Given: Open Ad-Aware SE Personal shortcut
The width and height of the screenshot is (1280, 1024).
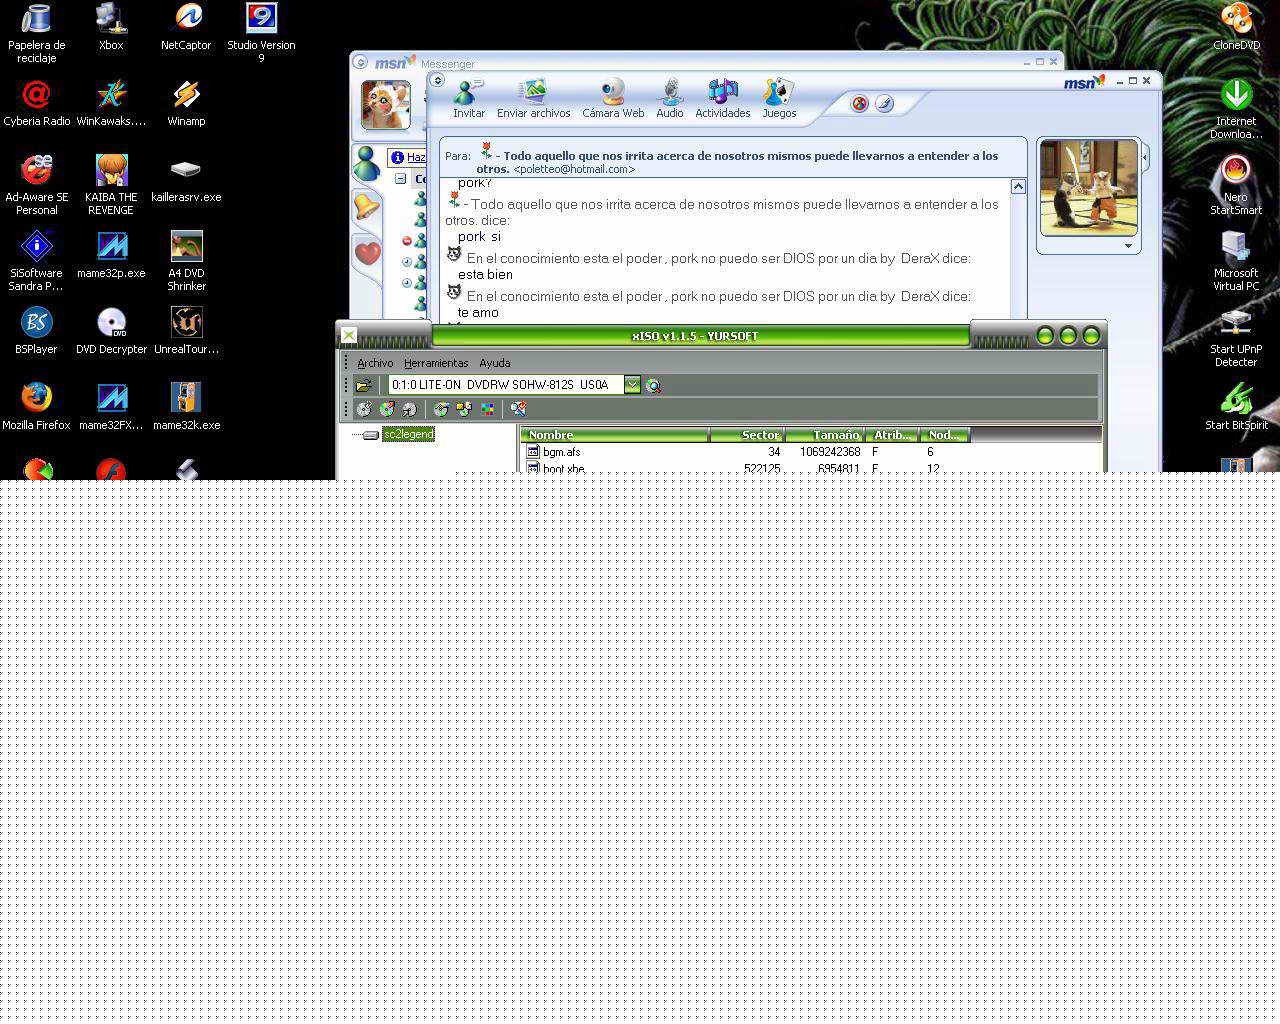Looking at the screenshot, I should (x=37, y=186).
